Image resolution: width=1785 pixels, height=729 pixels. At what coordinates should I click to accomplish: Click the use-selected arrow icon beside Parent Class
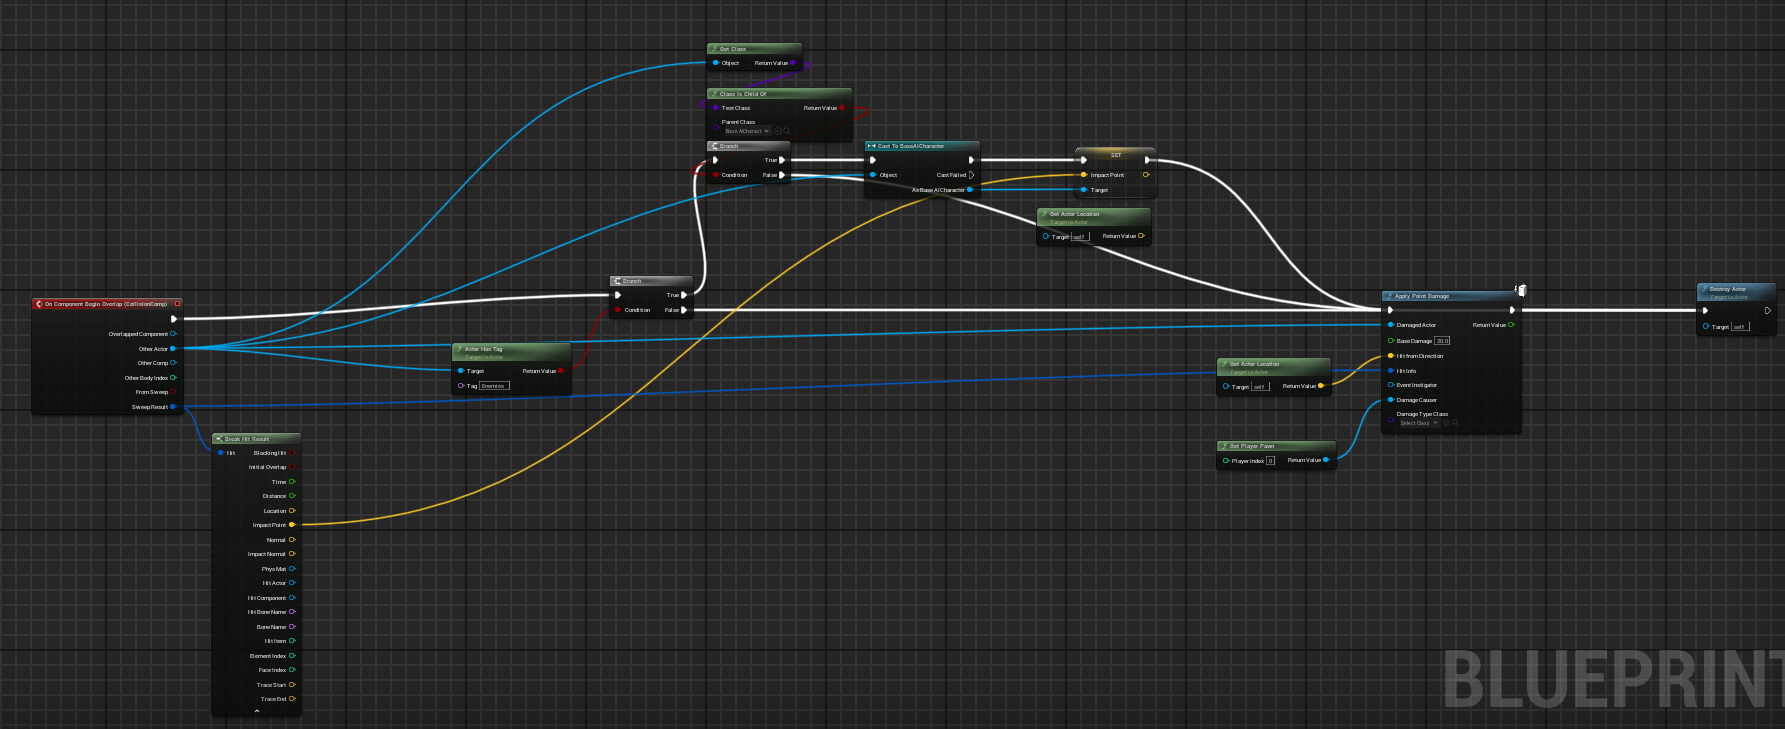point(778,131)
